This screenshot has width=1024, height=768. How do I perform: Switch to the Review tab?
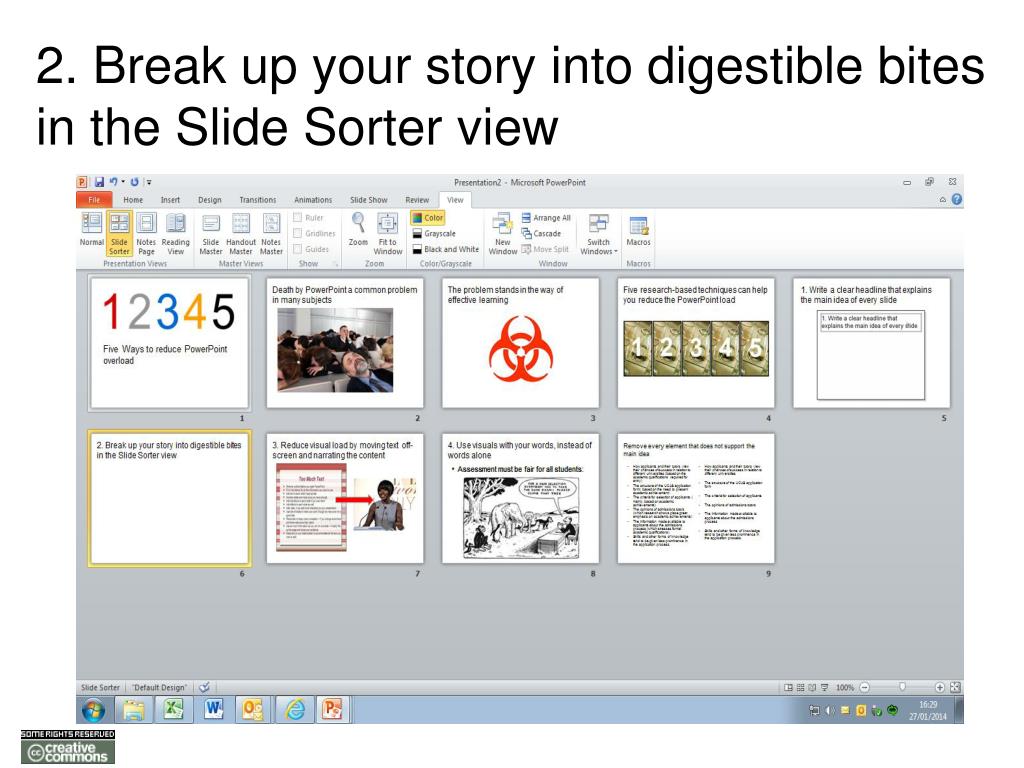[417, 200]
